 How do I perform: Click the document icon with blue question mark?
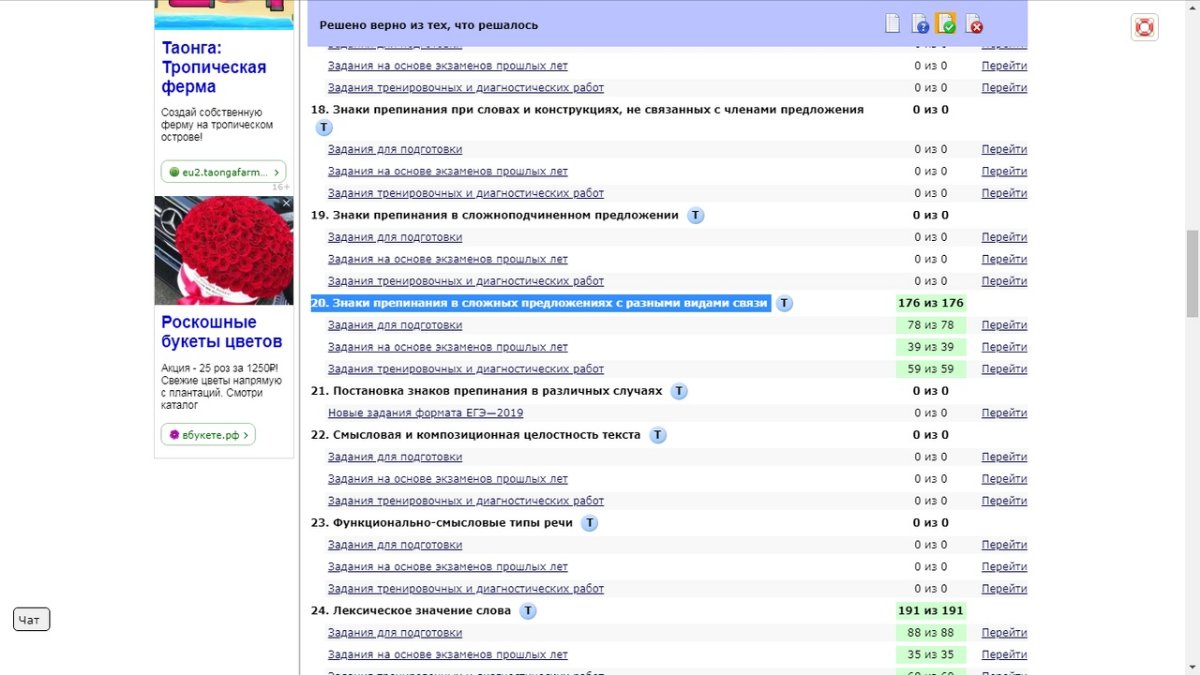tap(920, 24)
